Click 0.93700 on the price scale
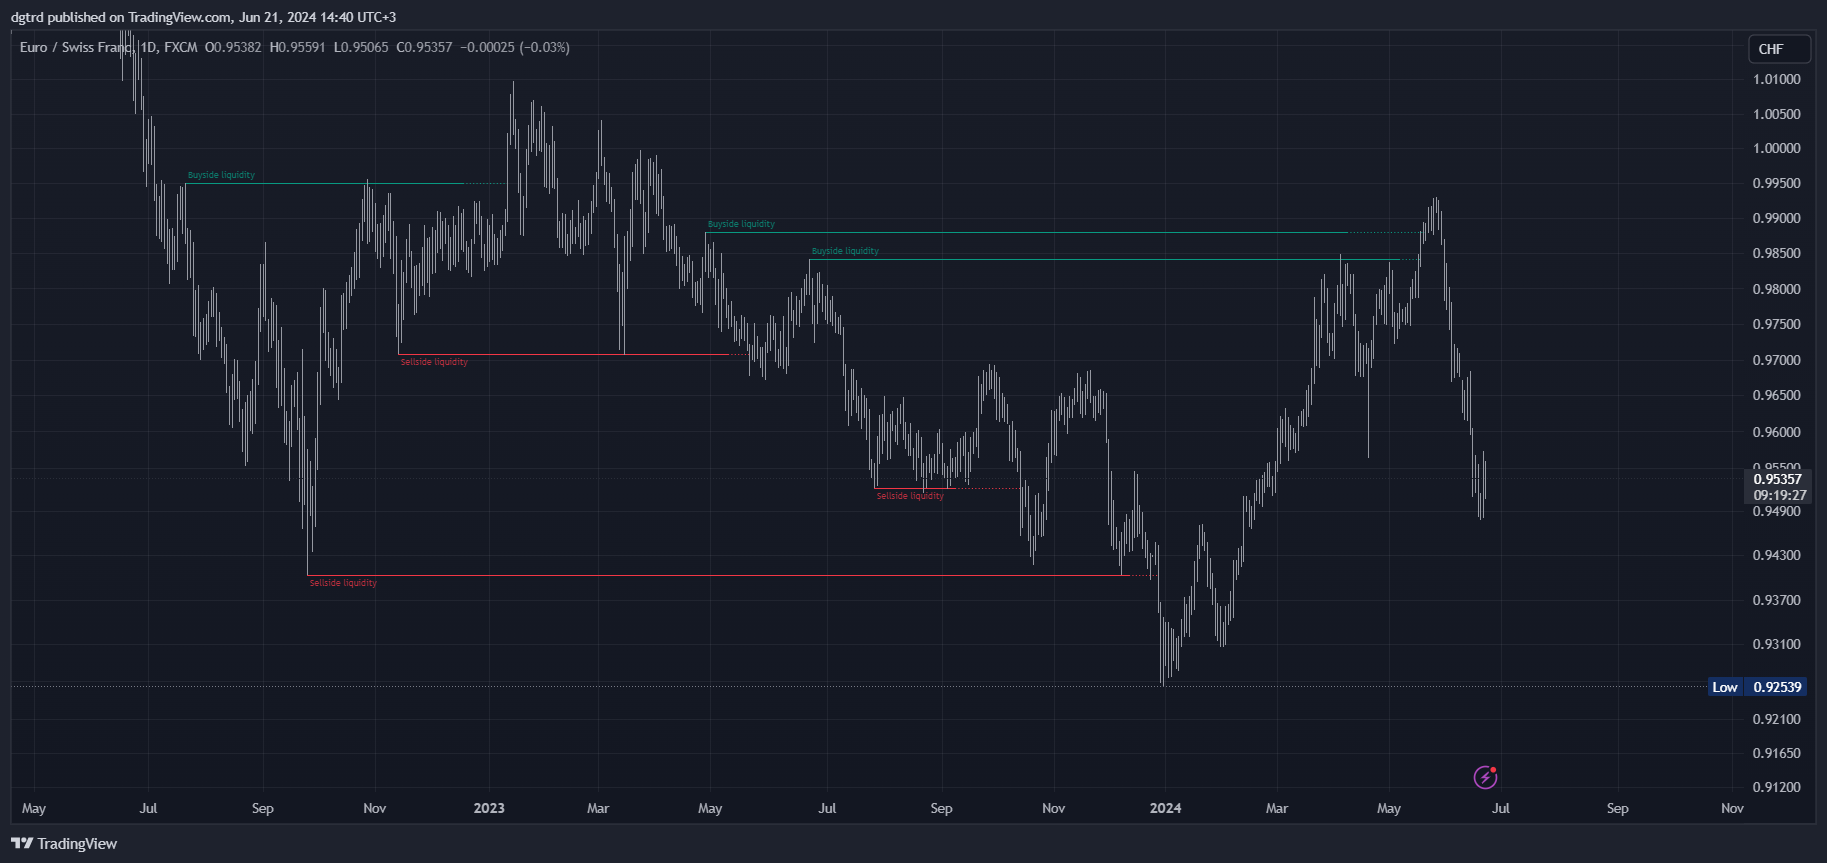The width and height of the screenshot is (1827, 863). point(1777,600)
